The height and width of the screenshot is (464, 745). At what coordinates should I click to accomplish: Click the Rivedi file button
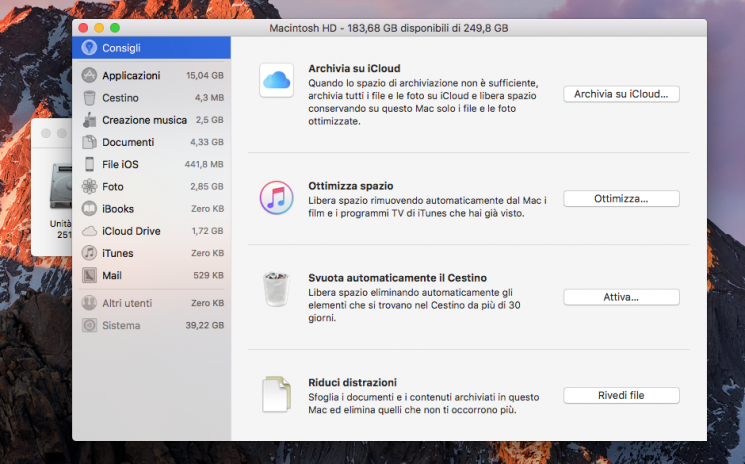621,395
